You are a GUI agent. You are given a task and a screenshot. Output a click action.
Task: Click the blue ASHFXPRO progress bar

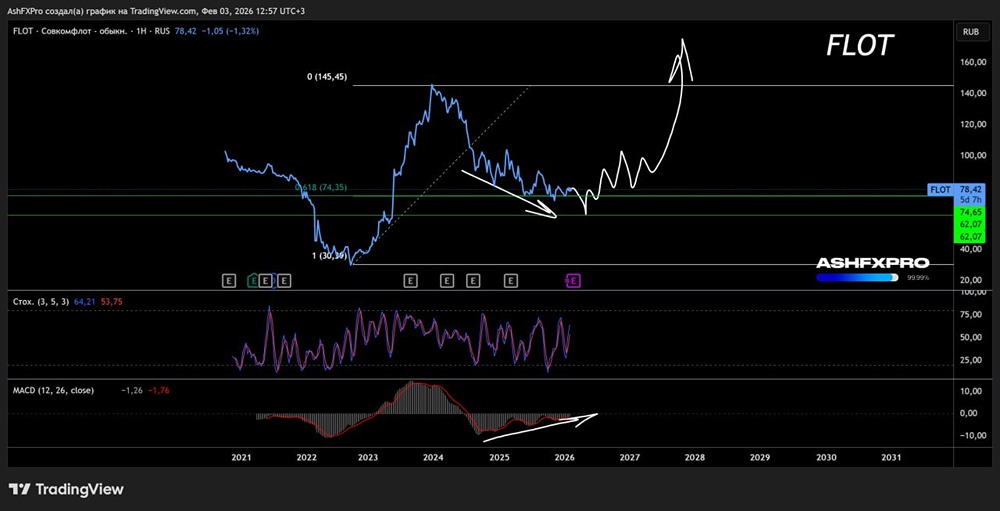pos(856,277)
